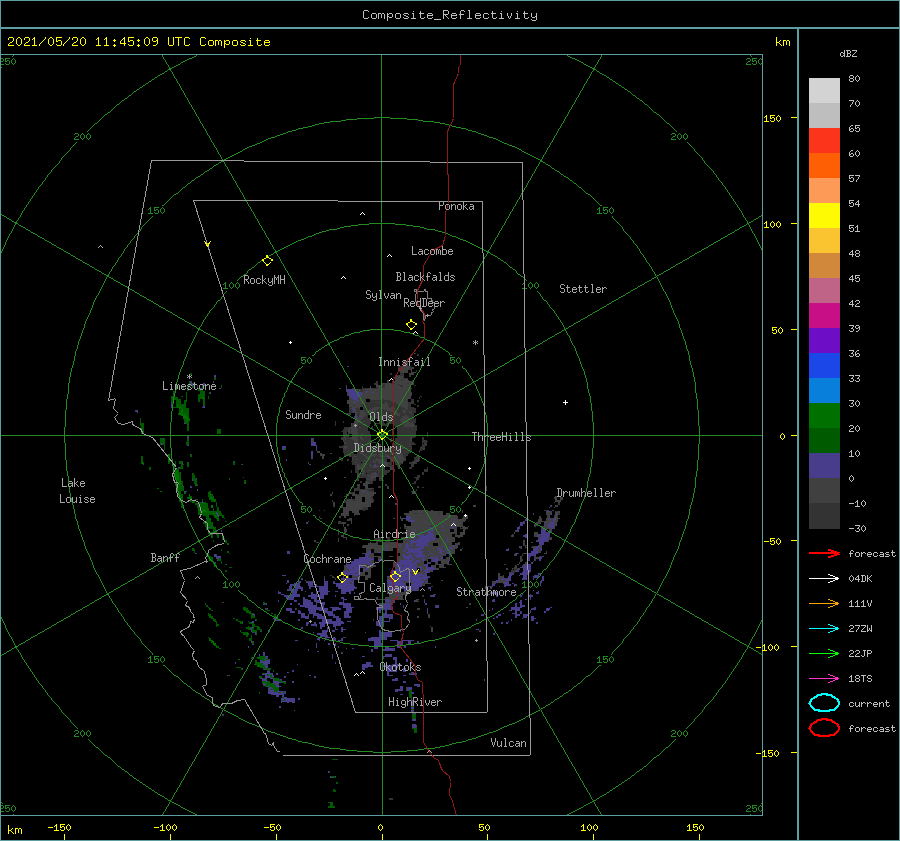Image resolution: width=900 pixels, height=841 pixels.
Task: Click the Banff town label
Action: tap(165, 558)
